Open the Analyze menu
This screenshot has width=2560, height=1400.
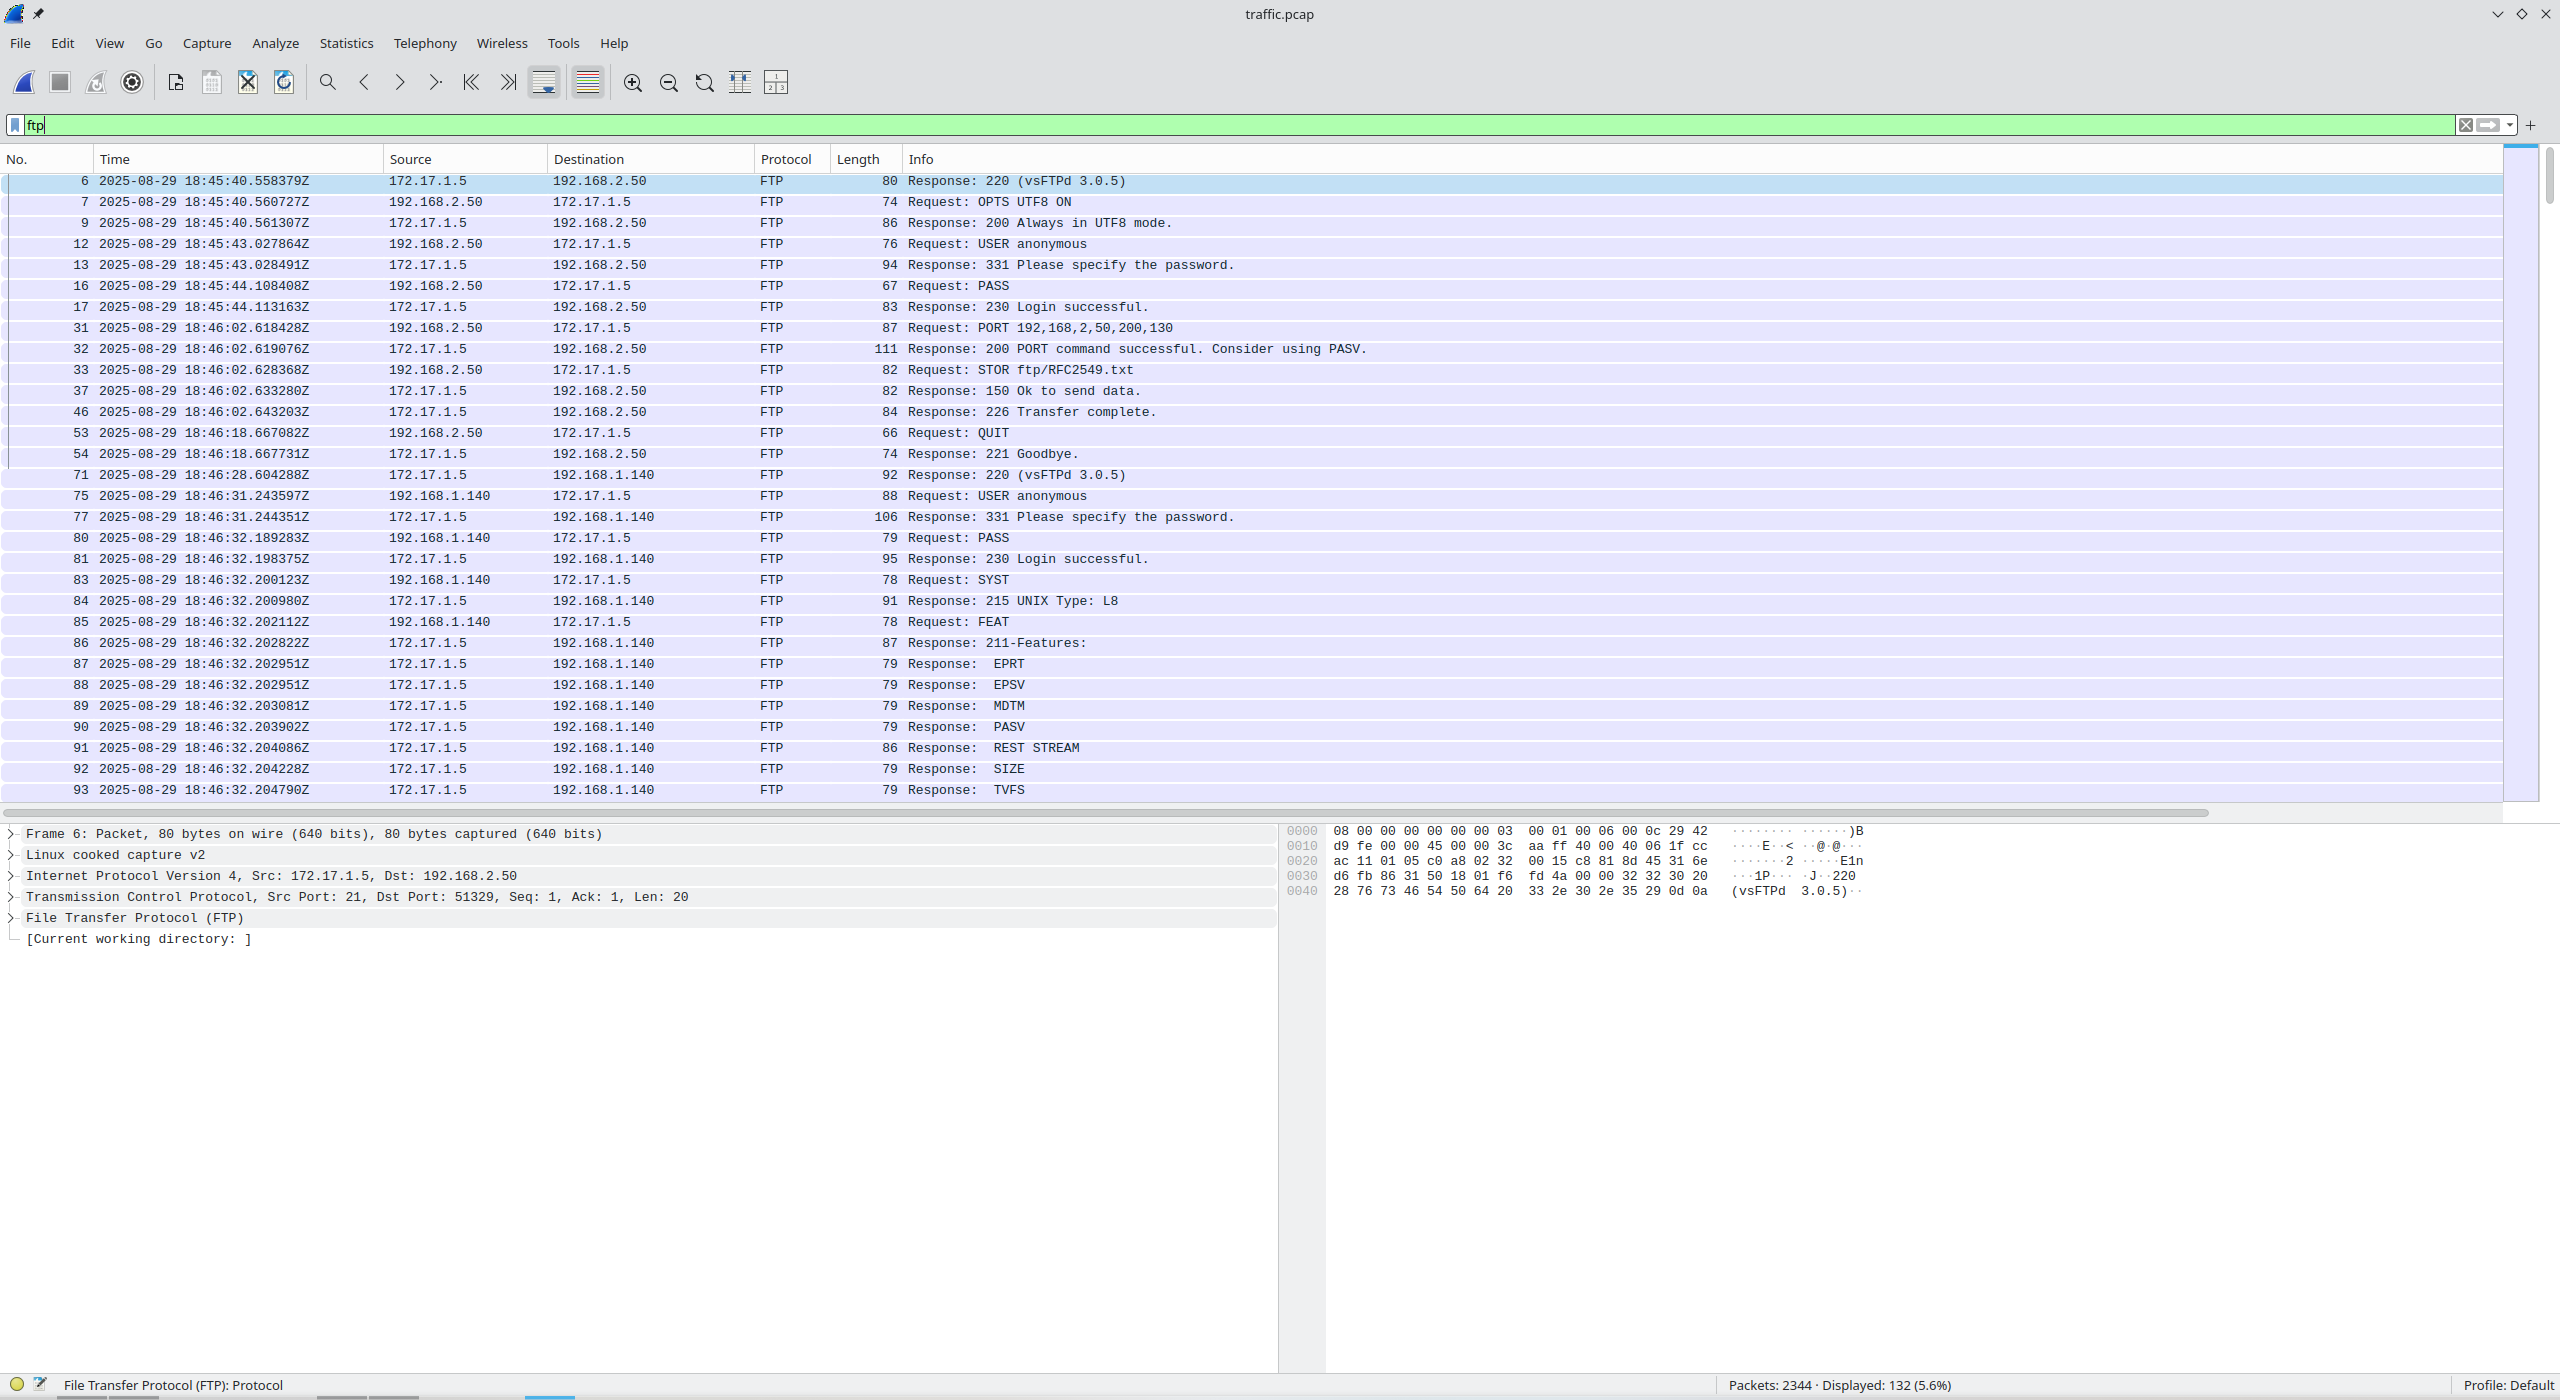[276, 43]
